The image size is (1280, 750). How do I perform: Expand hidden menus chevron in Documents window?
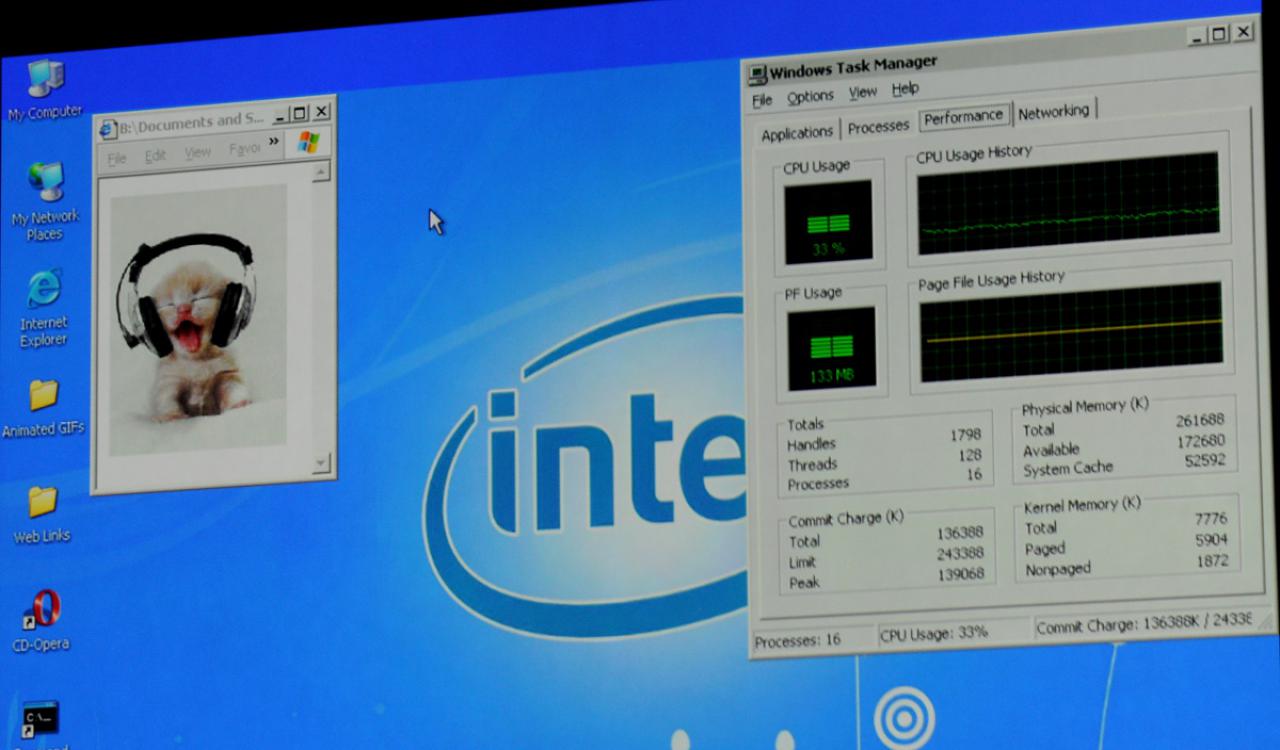click(x=274, y=142)
